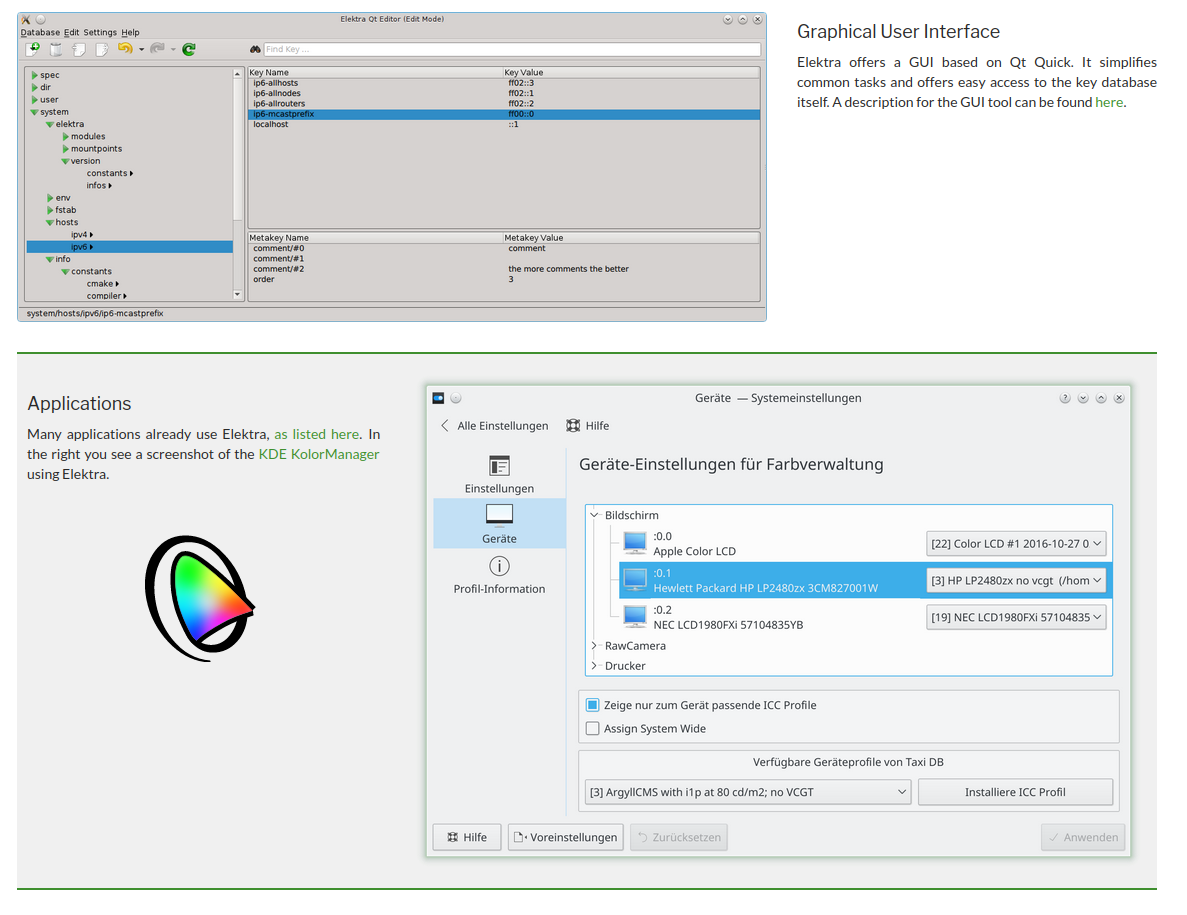1187x915 pixels.
Task: Click the trash can delete icon in Elektra toolbar
Action: coord(56,49)
